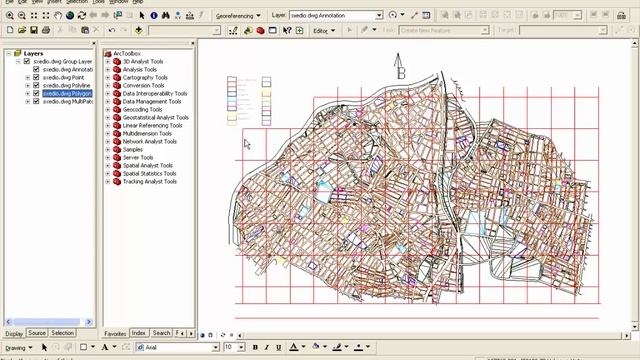Toggle Bold text formatting

pos(255,347)
